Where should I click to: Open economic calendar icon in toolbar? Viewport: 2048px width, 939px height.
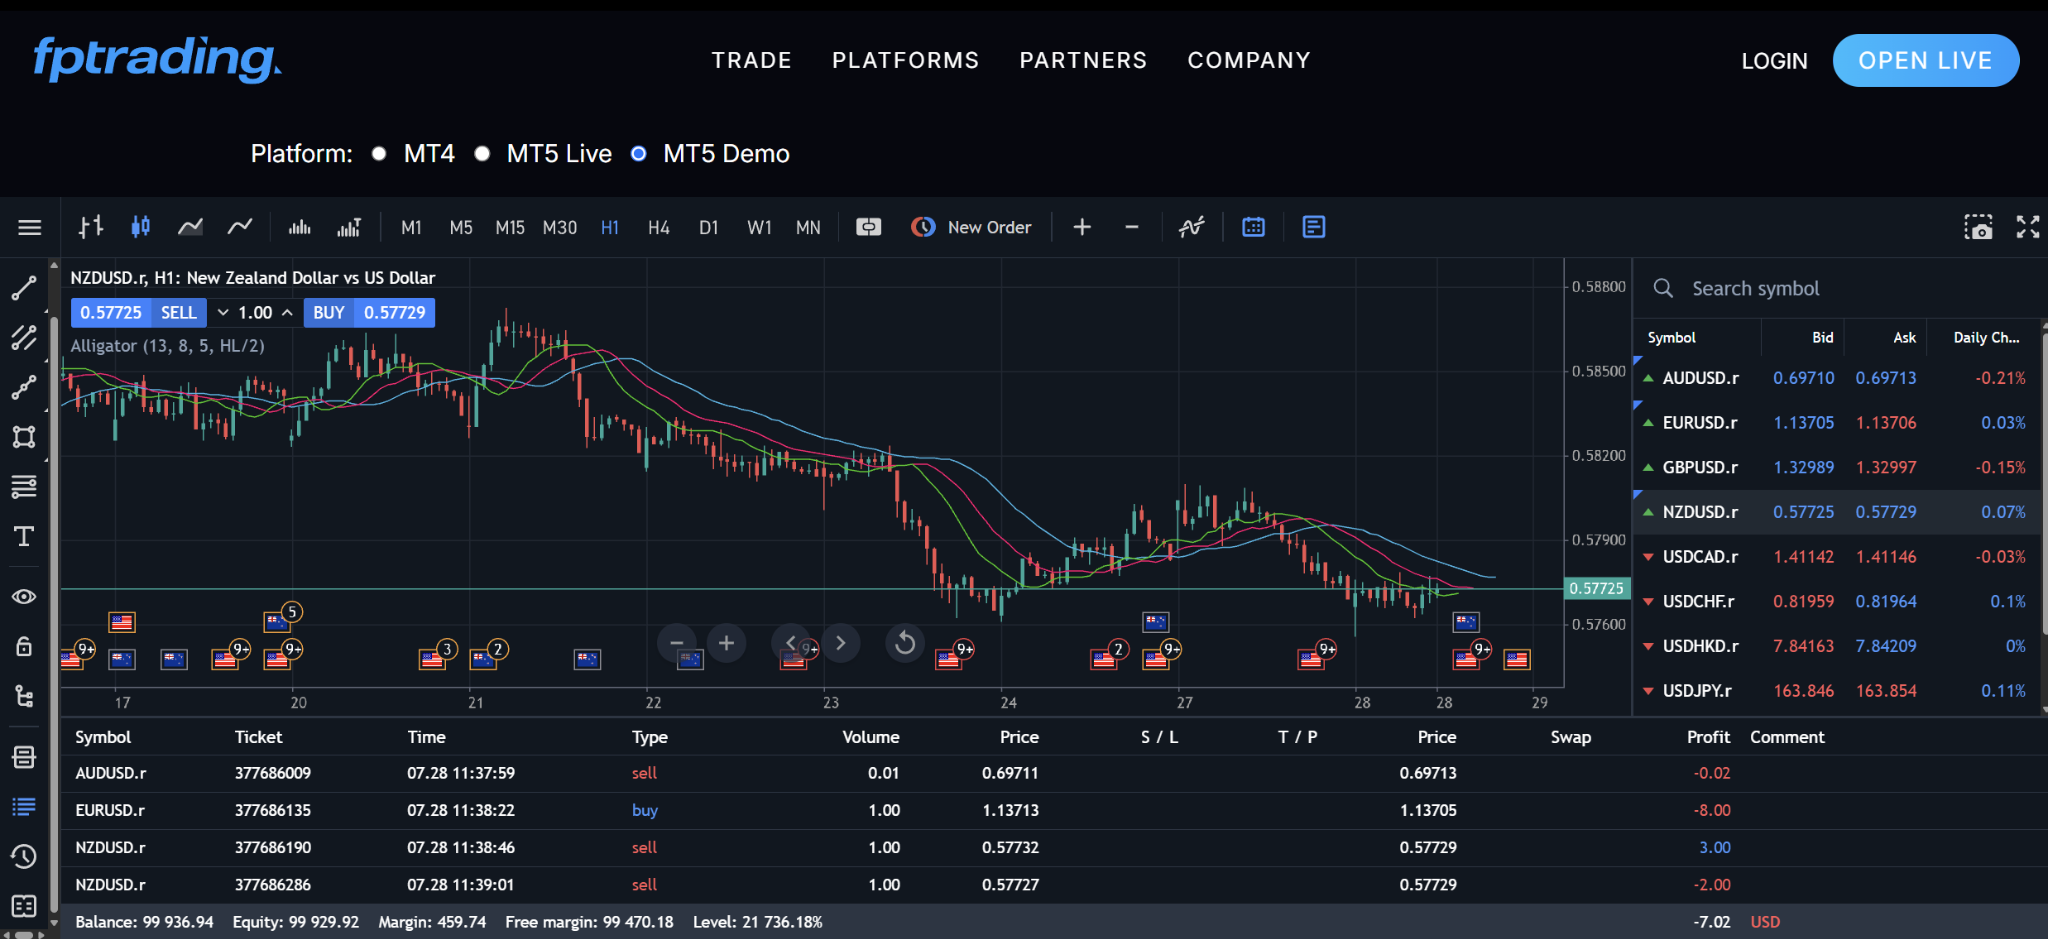coord(1253,227)
